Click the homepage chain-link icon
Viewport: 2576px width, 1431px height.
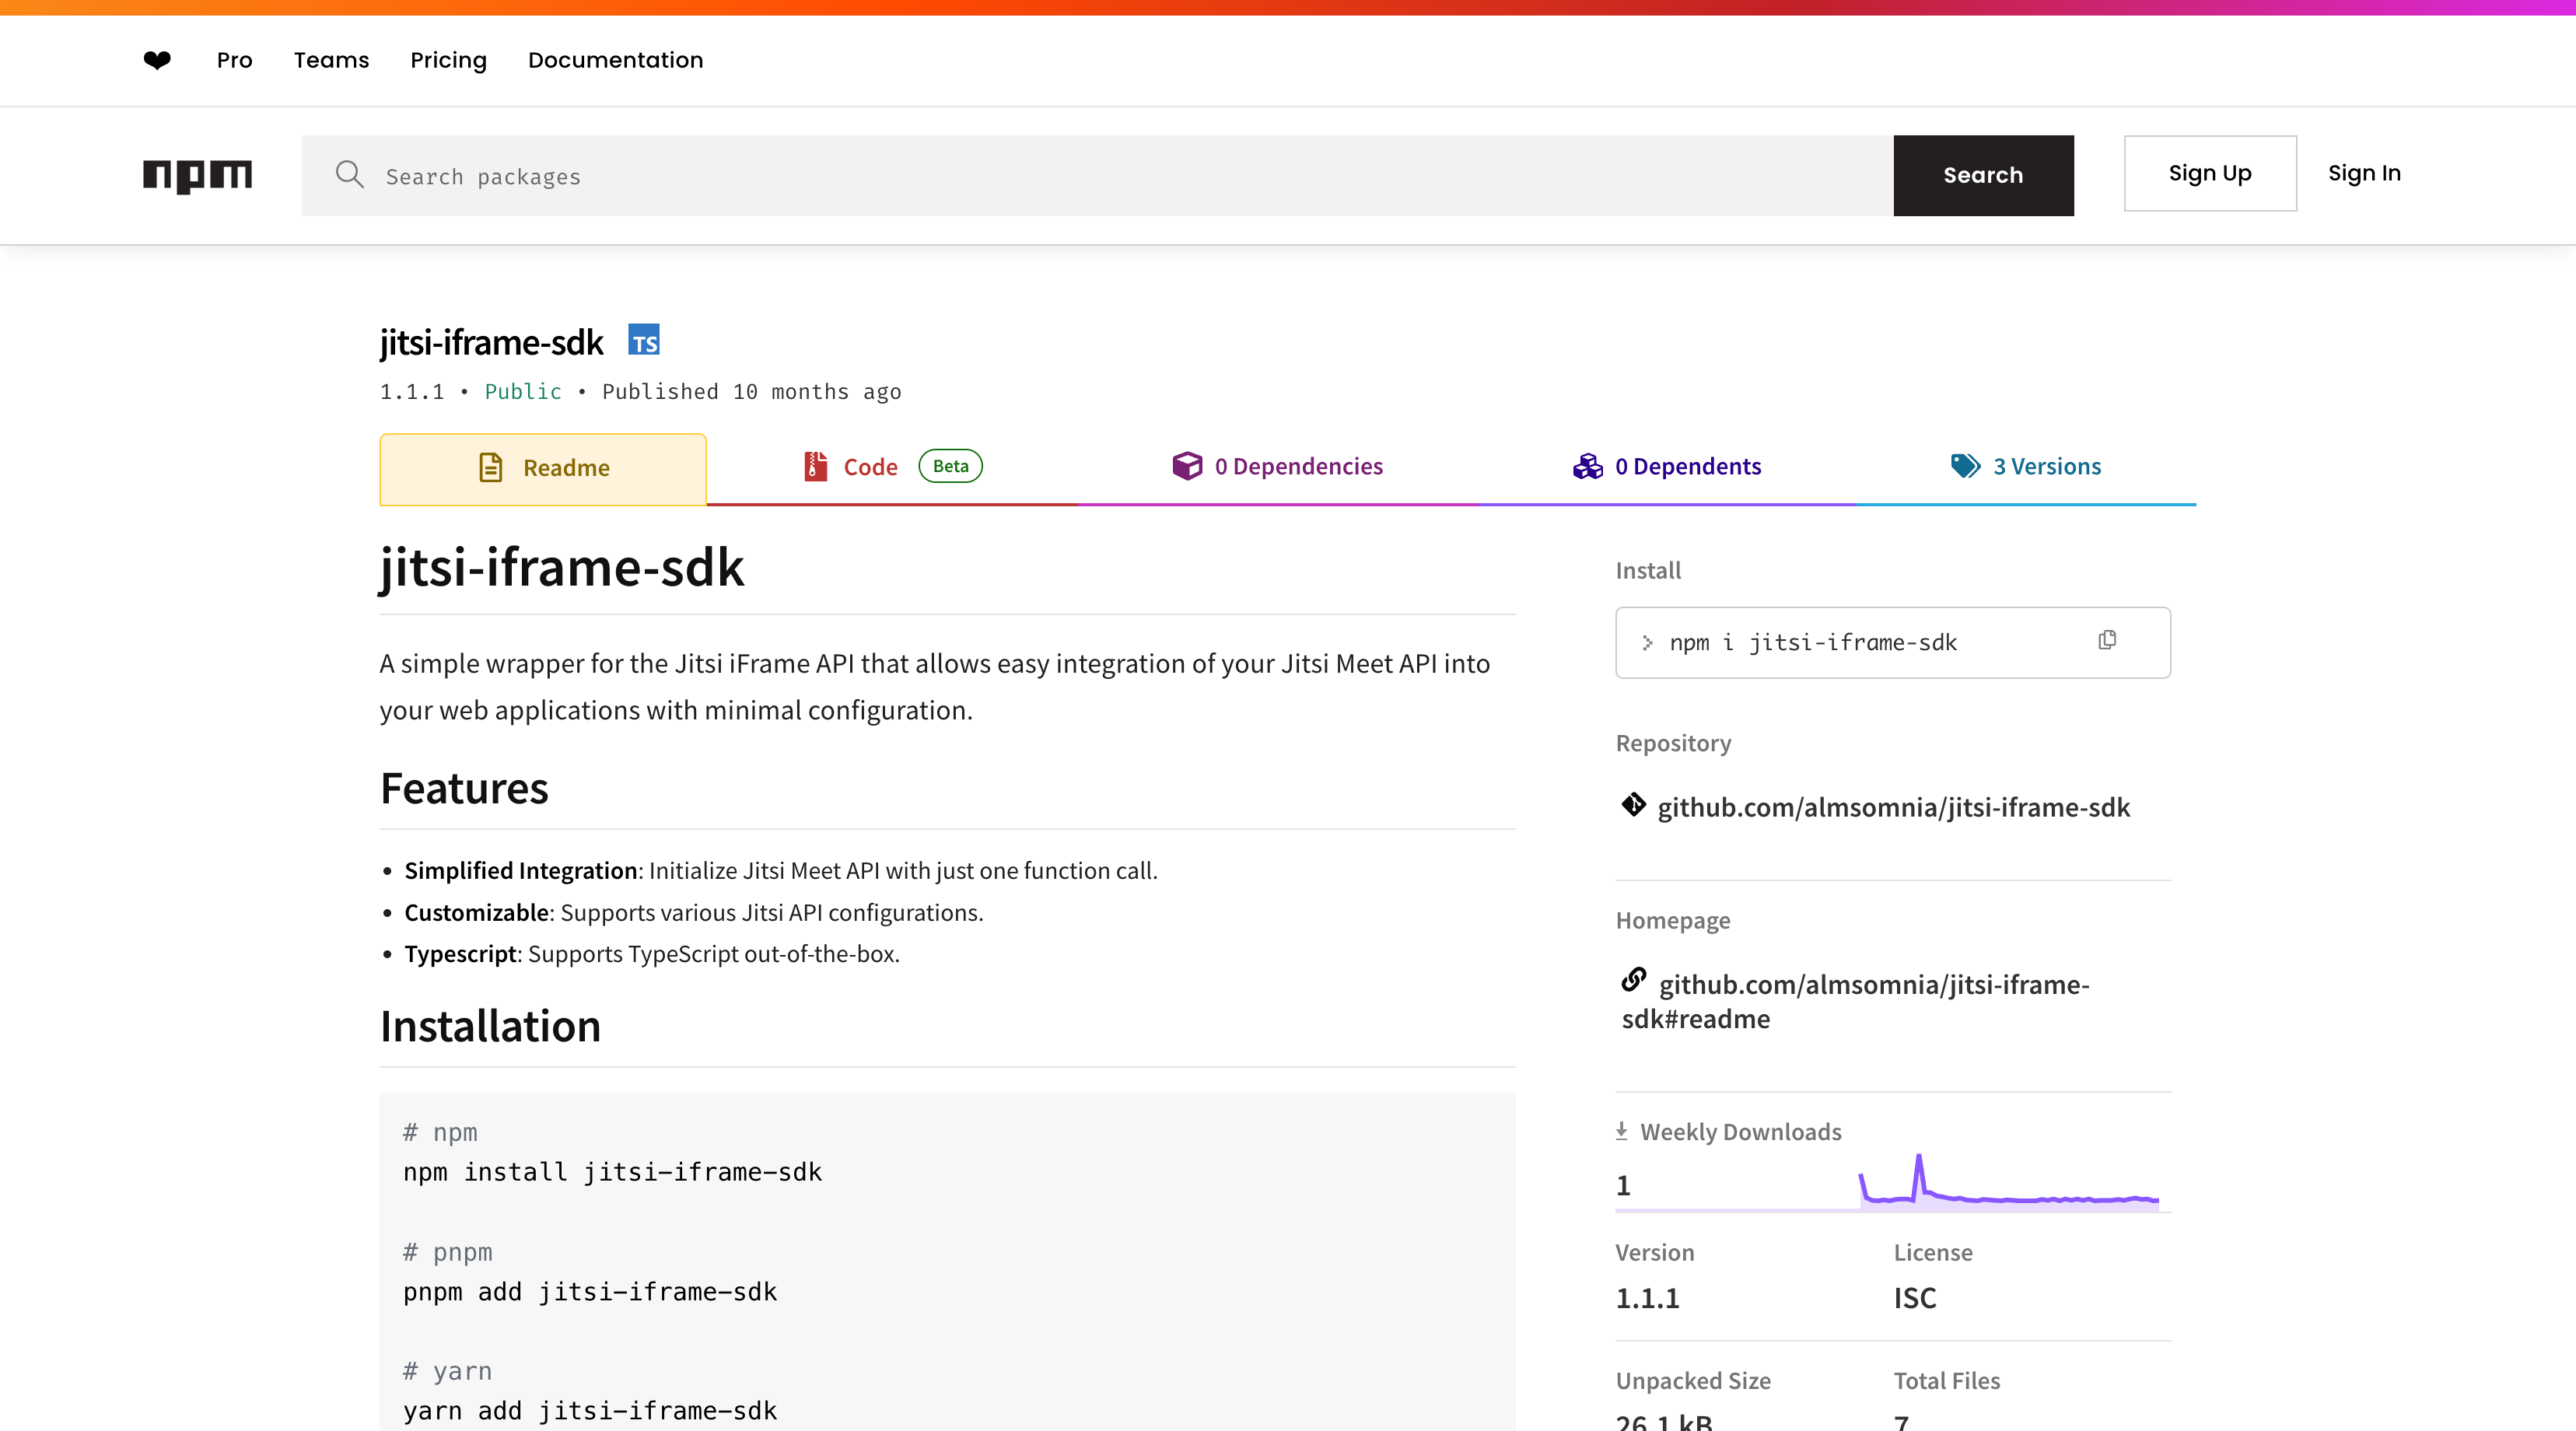(x=1633, y=980)
